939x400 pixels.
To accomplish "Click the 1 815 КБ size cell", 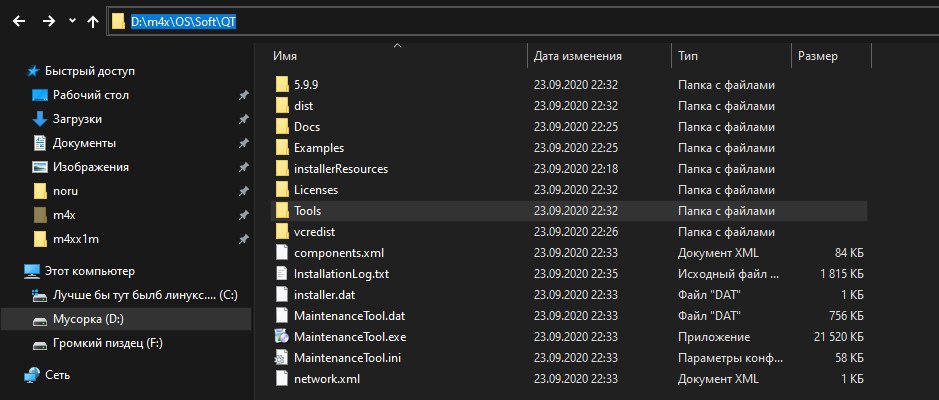I will 842,274.
